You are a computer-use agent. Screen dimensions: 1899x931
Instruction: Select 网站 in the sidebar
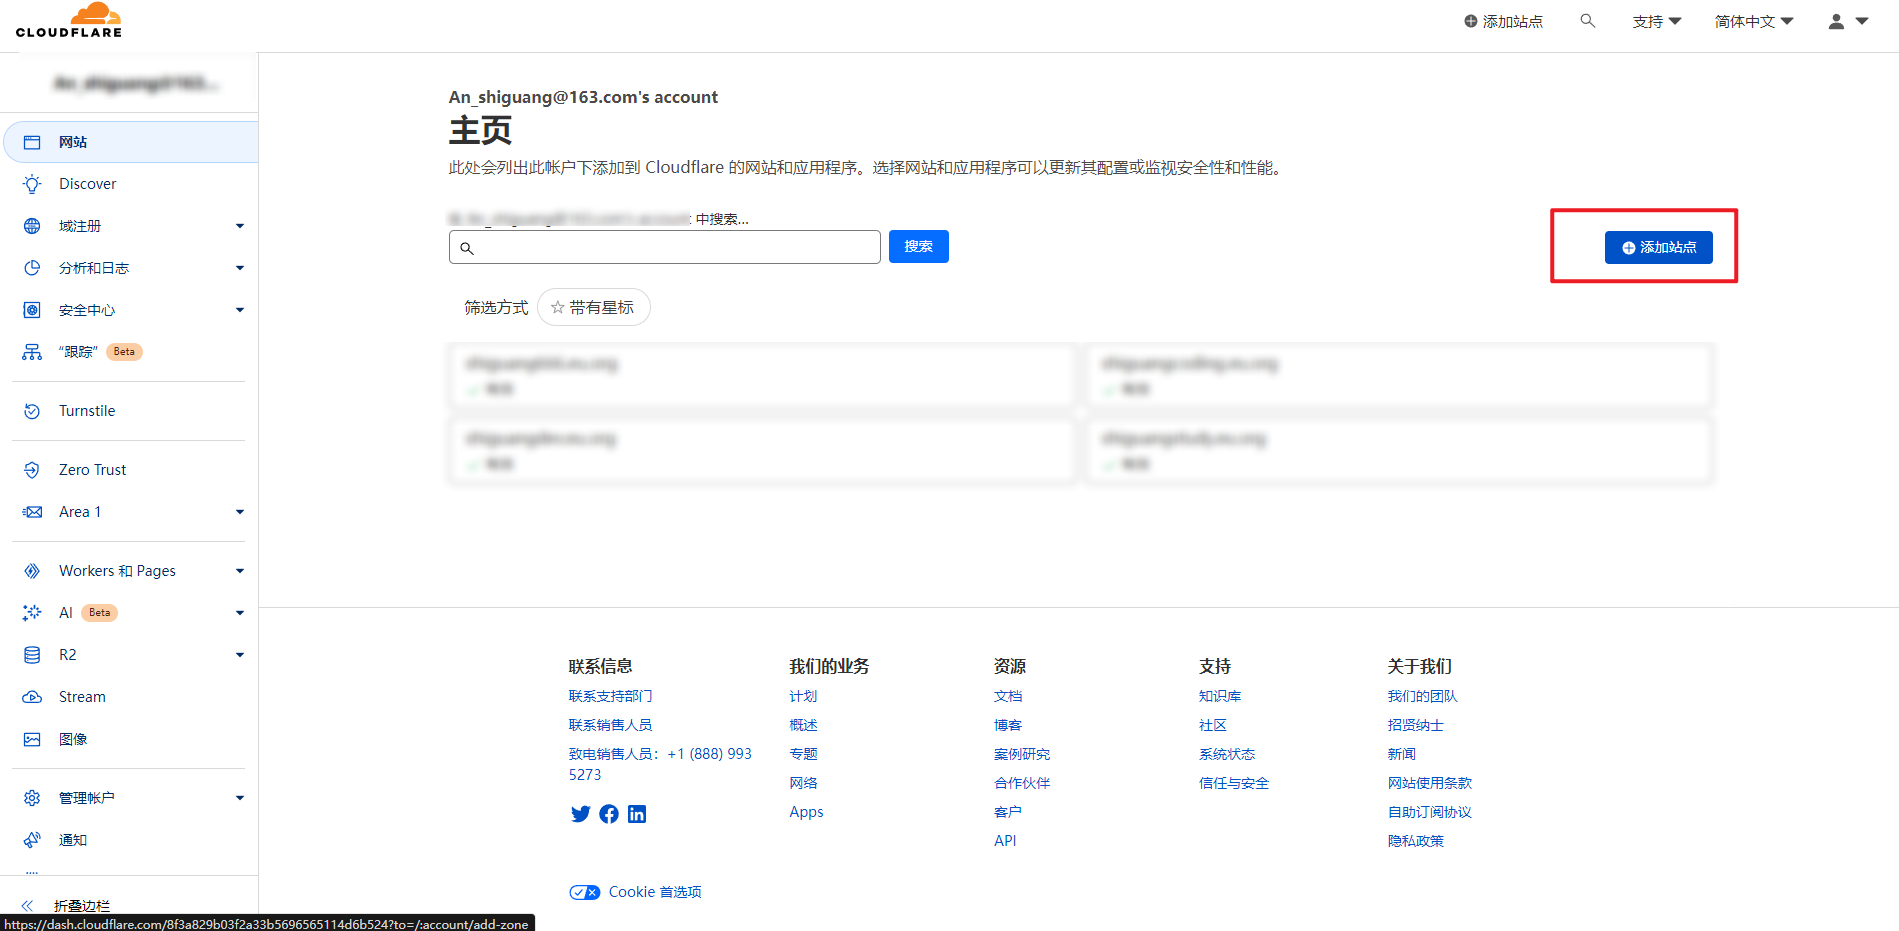click(x=131, y=142)
